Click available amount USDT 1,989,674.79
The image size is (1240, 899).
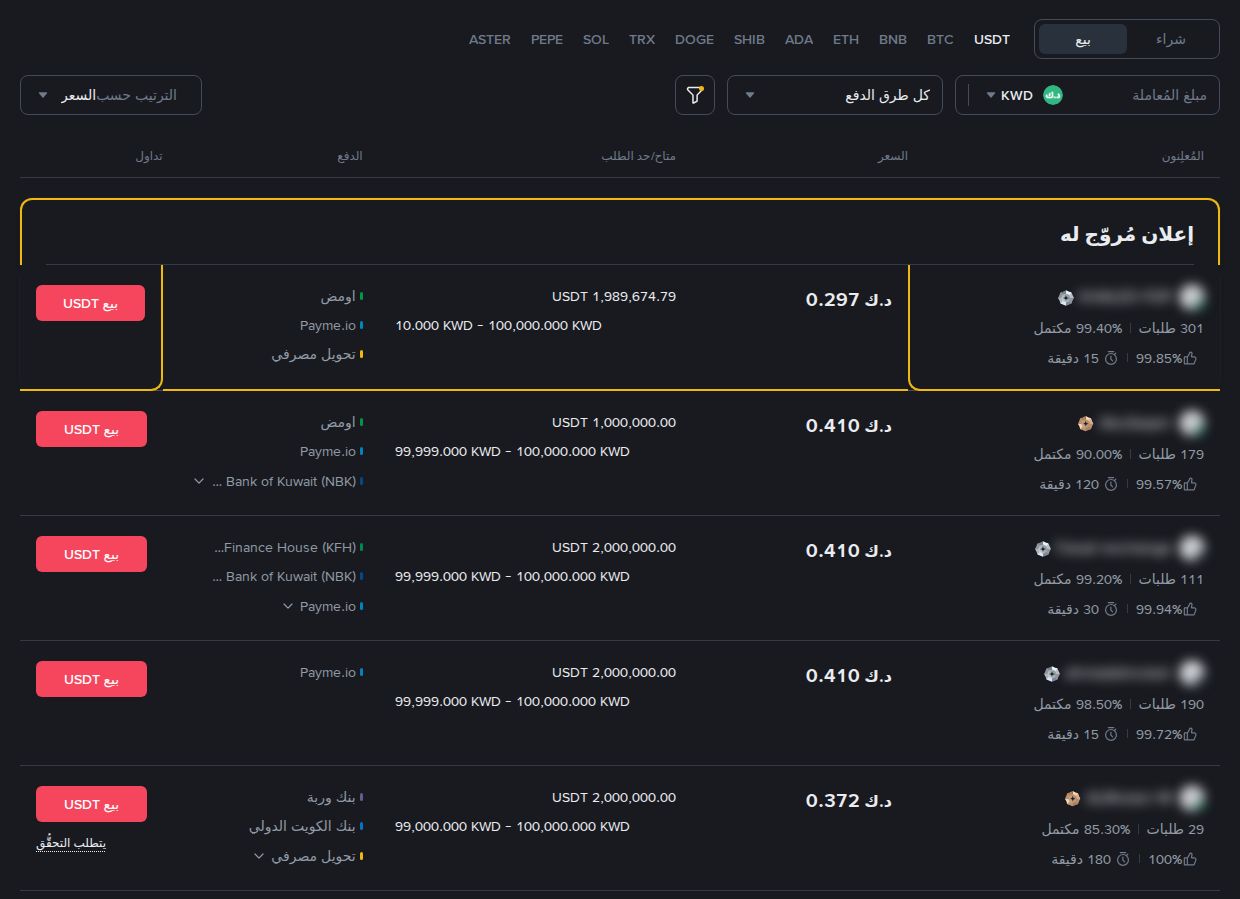(614, 296)
